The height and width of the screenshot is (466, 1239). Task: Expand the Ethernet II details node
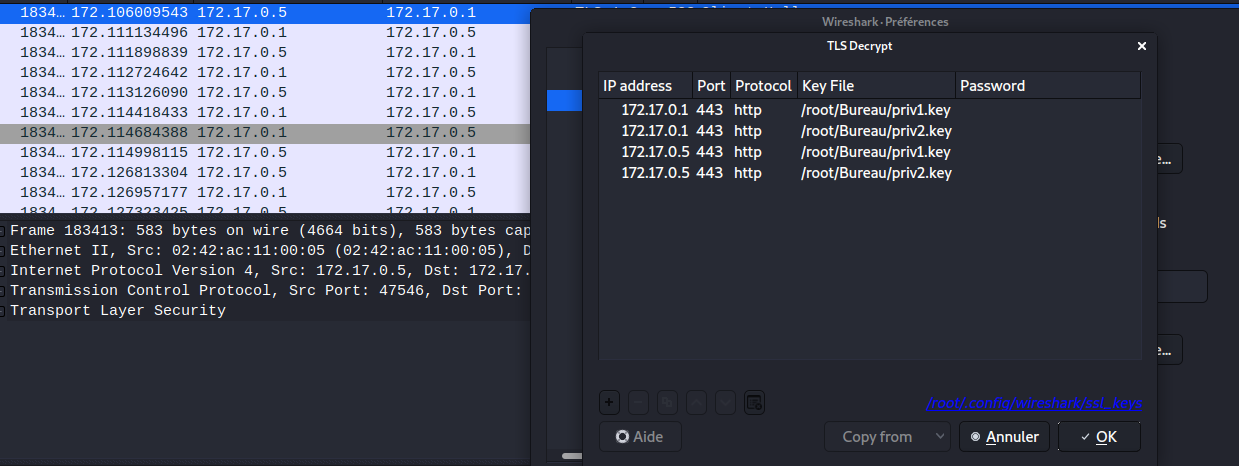(x=5, y=251)
